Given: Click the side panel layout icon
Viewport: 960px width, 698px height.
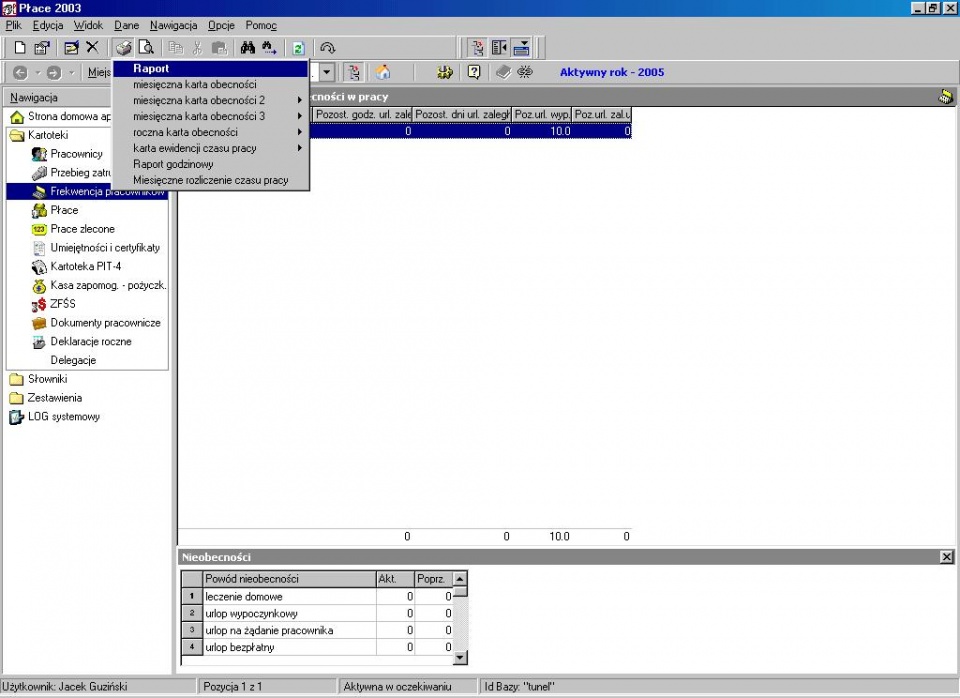Looking at the screenshot, I should tap(500, 48).
